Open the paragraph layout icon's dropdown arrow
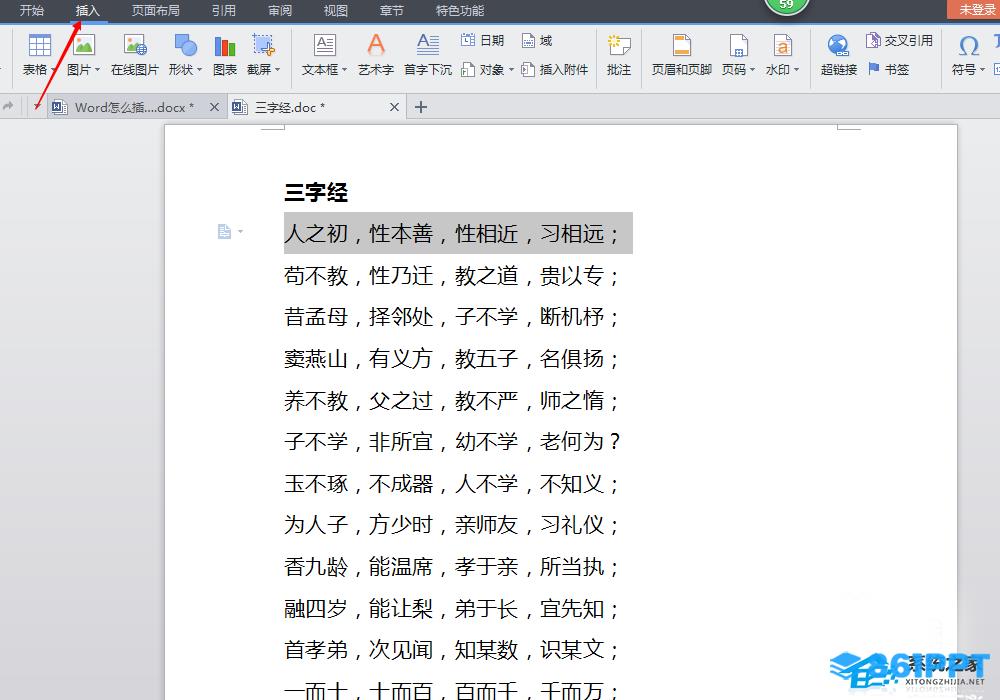The width and height of the screenshot is (1000, 700). click(x=240, y=231)
